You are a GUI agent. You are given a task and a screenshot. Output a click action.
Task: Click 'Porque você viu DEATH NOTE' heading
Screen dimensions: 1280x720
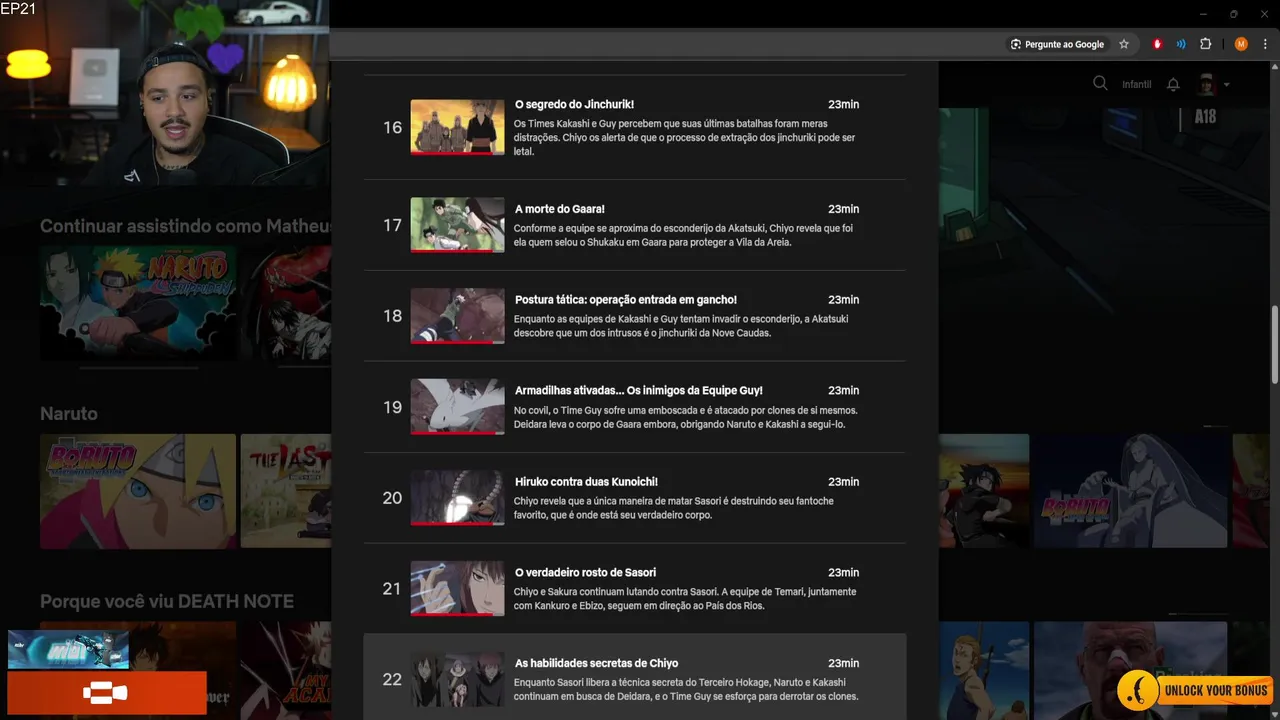[x=167, y=602]
